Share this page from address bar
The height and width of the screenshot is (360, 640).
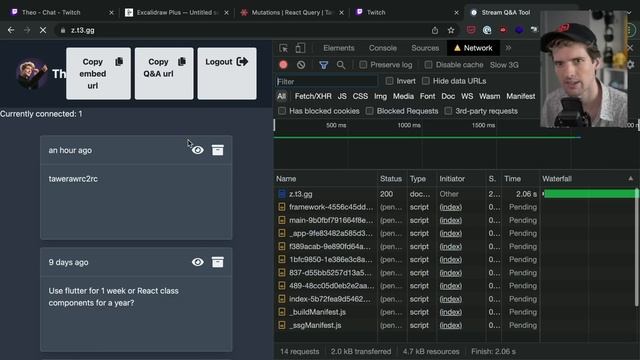(x=435, y=30)
